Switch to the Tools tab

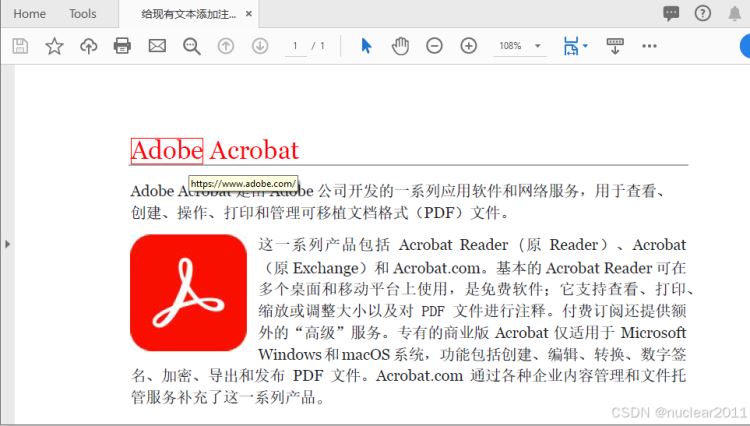coord(83,14)
